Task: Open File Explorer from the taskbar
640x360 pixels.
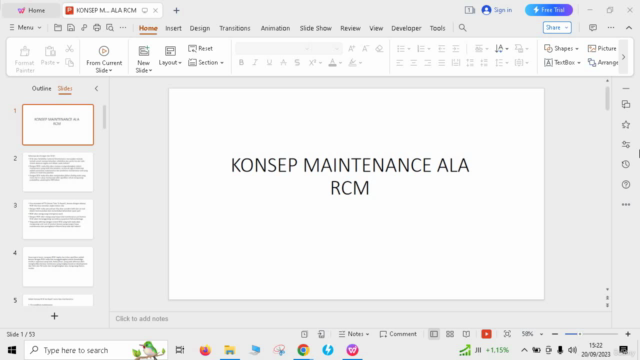Action: 229,350
